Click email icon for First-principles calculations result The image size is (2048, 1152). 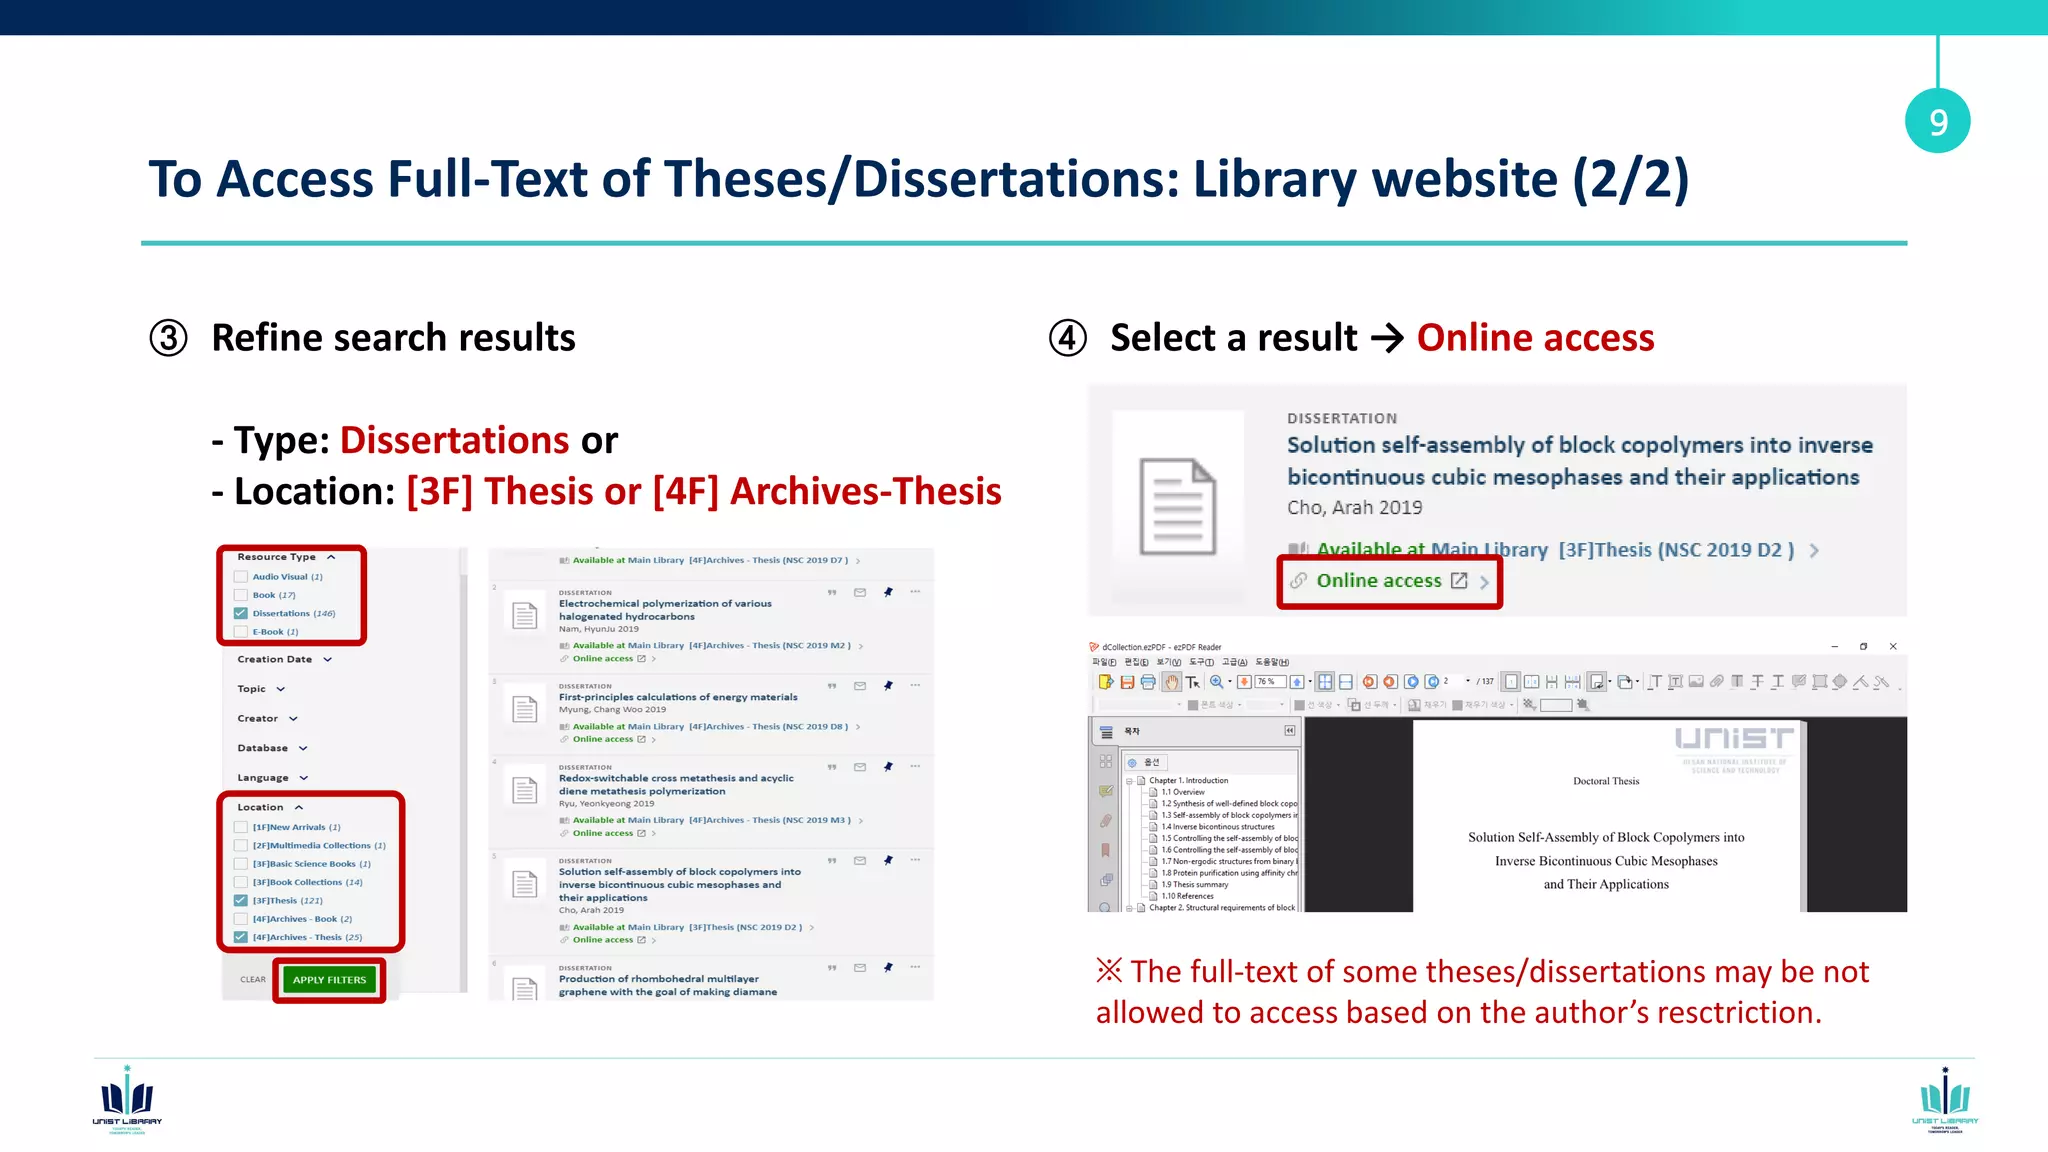(x=859, y=686)
